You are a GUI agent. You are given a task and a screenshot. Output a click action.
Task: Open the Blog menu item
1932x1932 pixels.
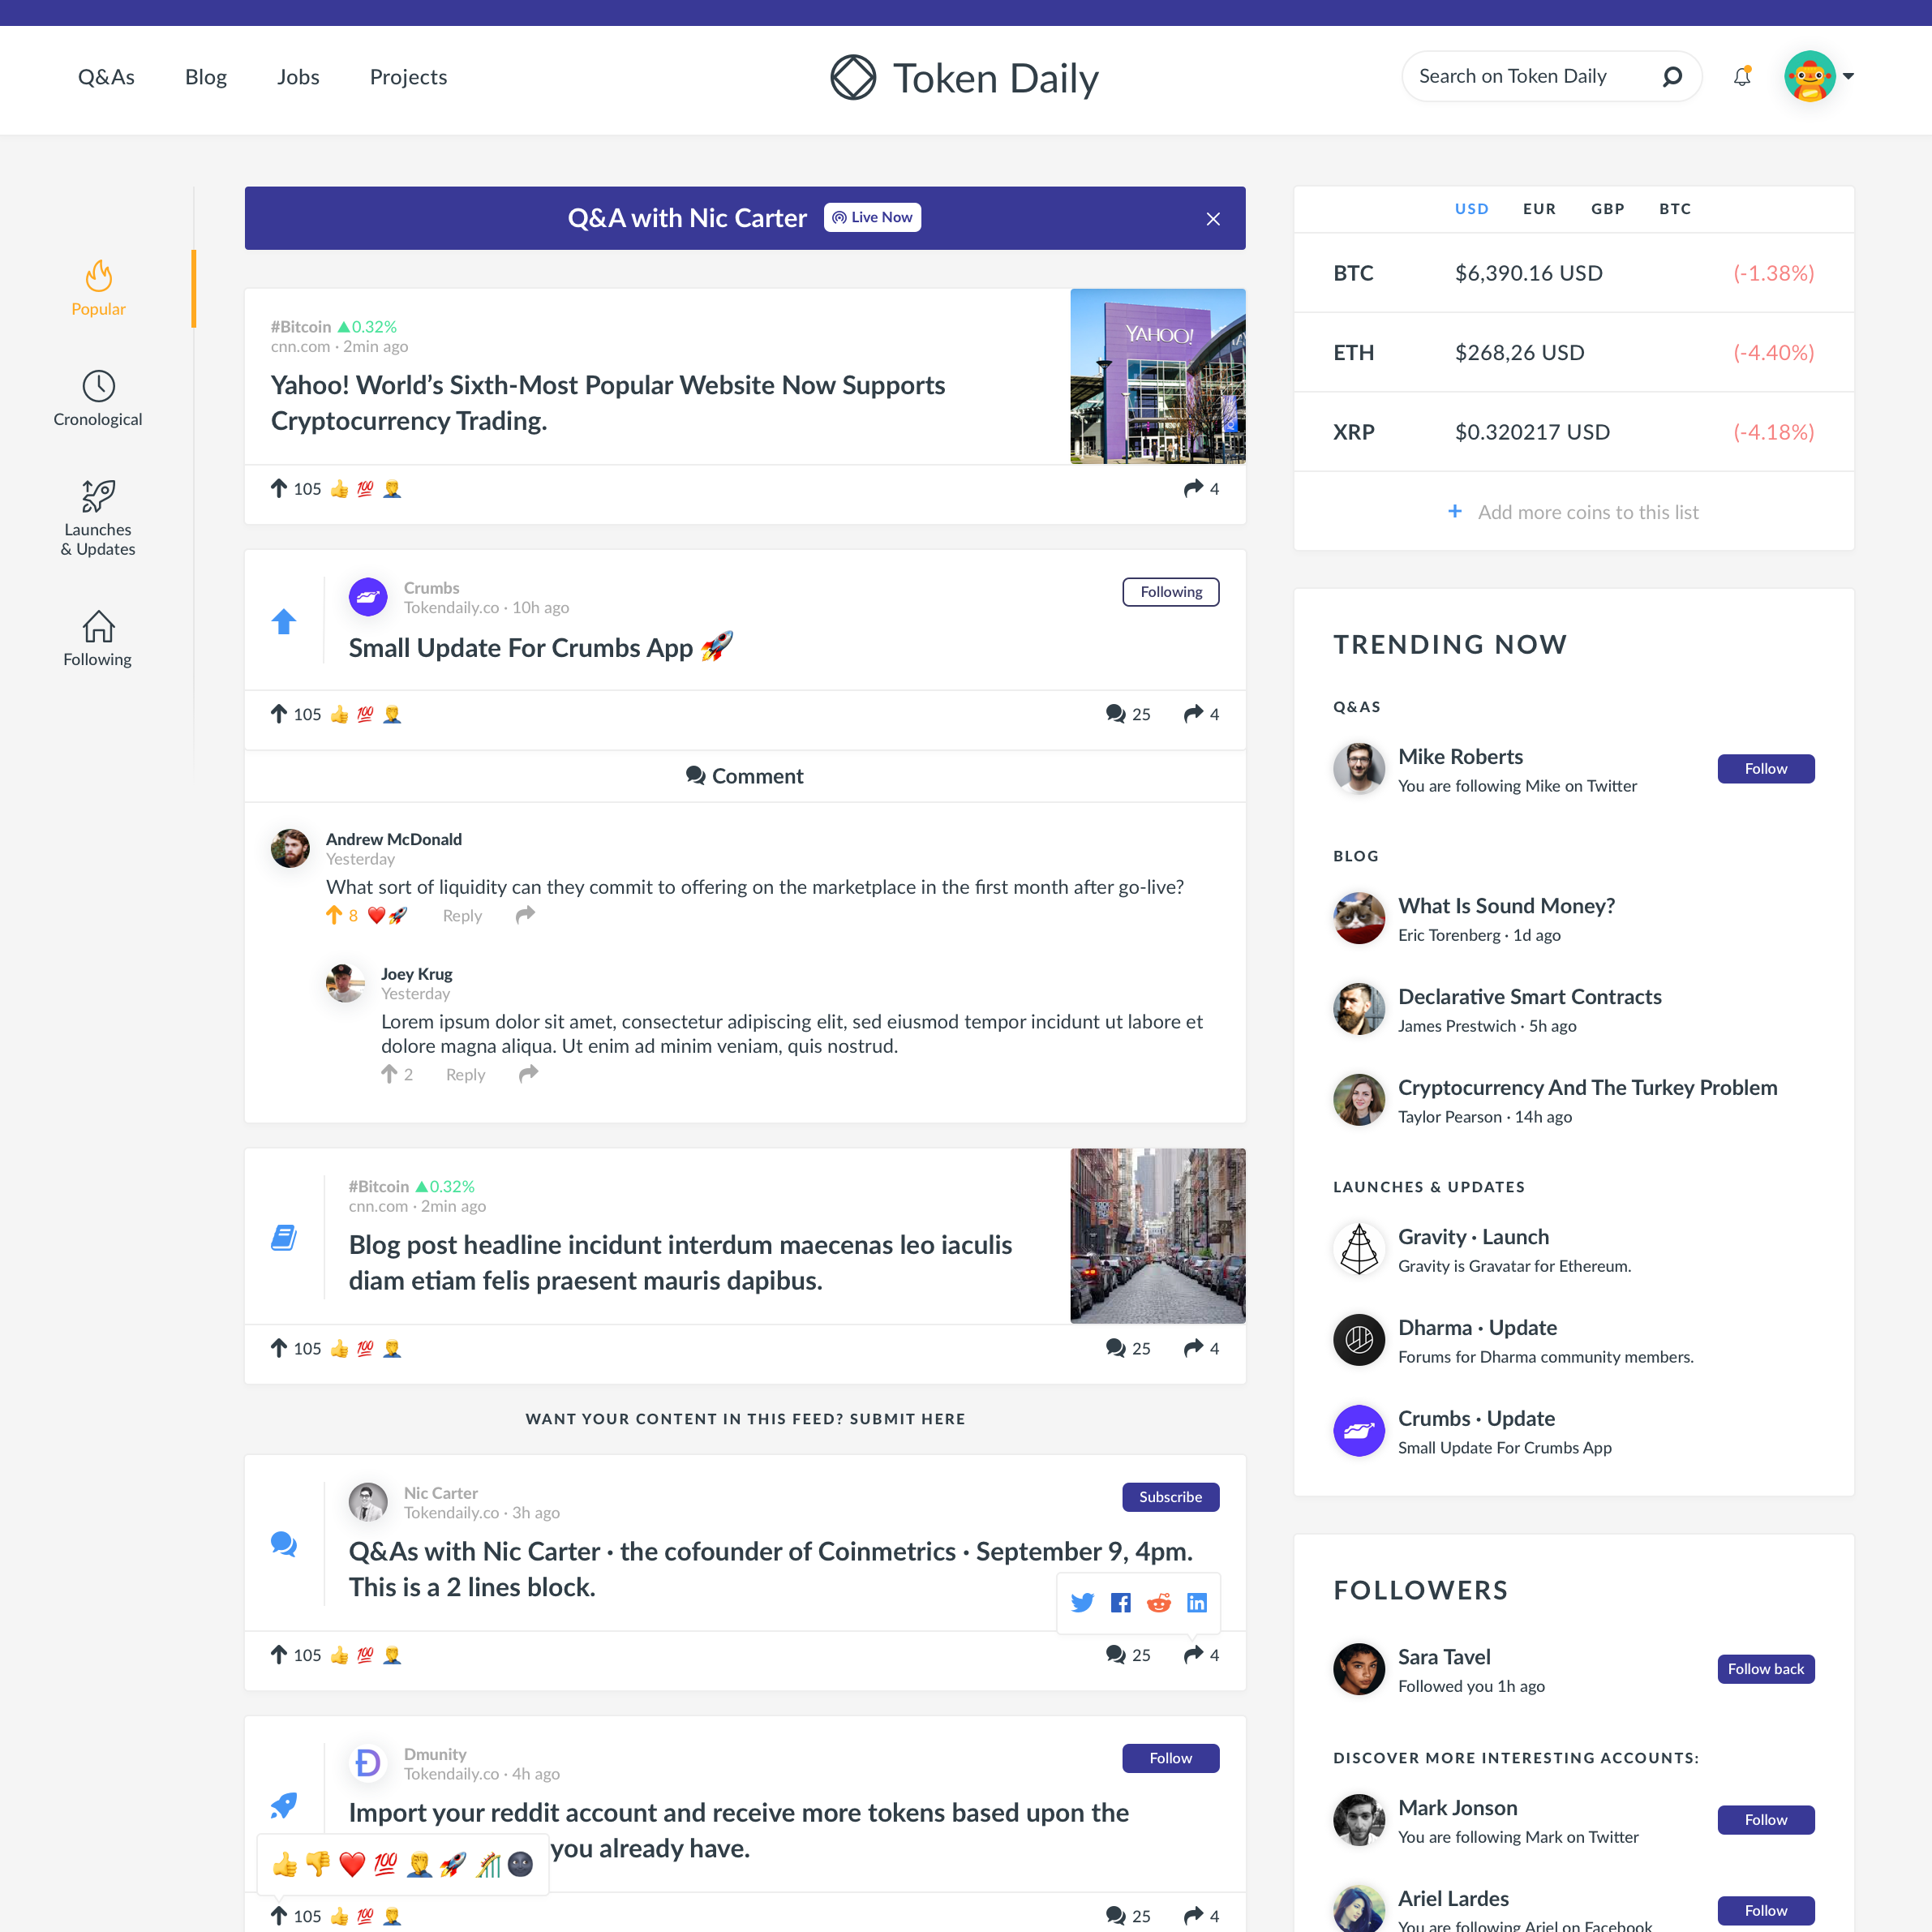click(206, 77)
